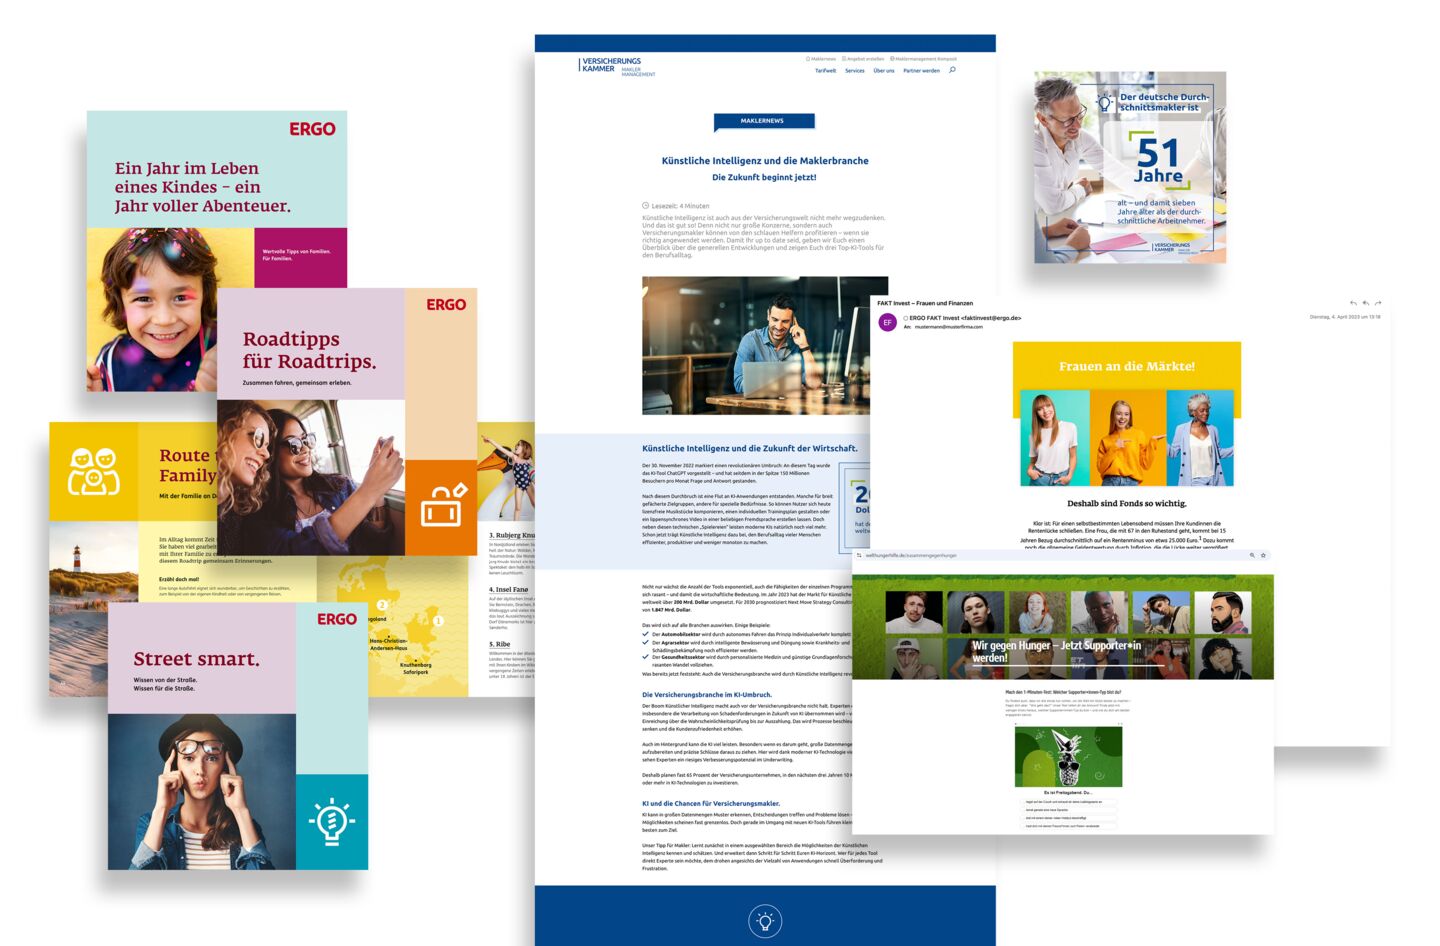The height and width of the screenshot is (946, 1440).
Task: Click the Roadtipps für Roadtrips headline
Action: [x=310, y=350]
